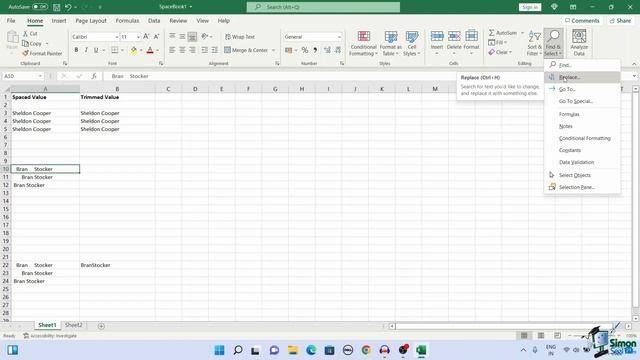
Task: Apply Percent Style
Action: click(x=304, y=50)
